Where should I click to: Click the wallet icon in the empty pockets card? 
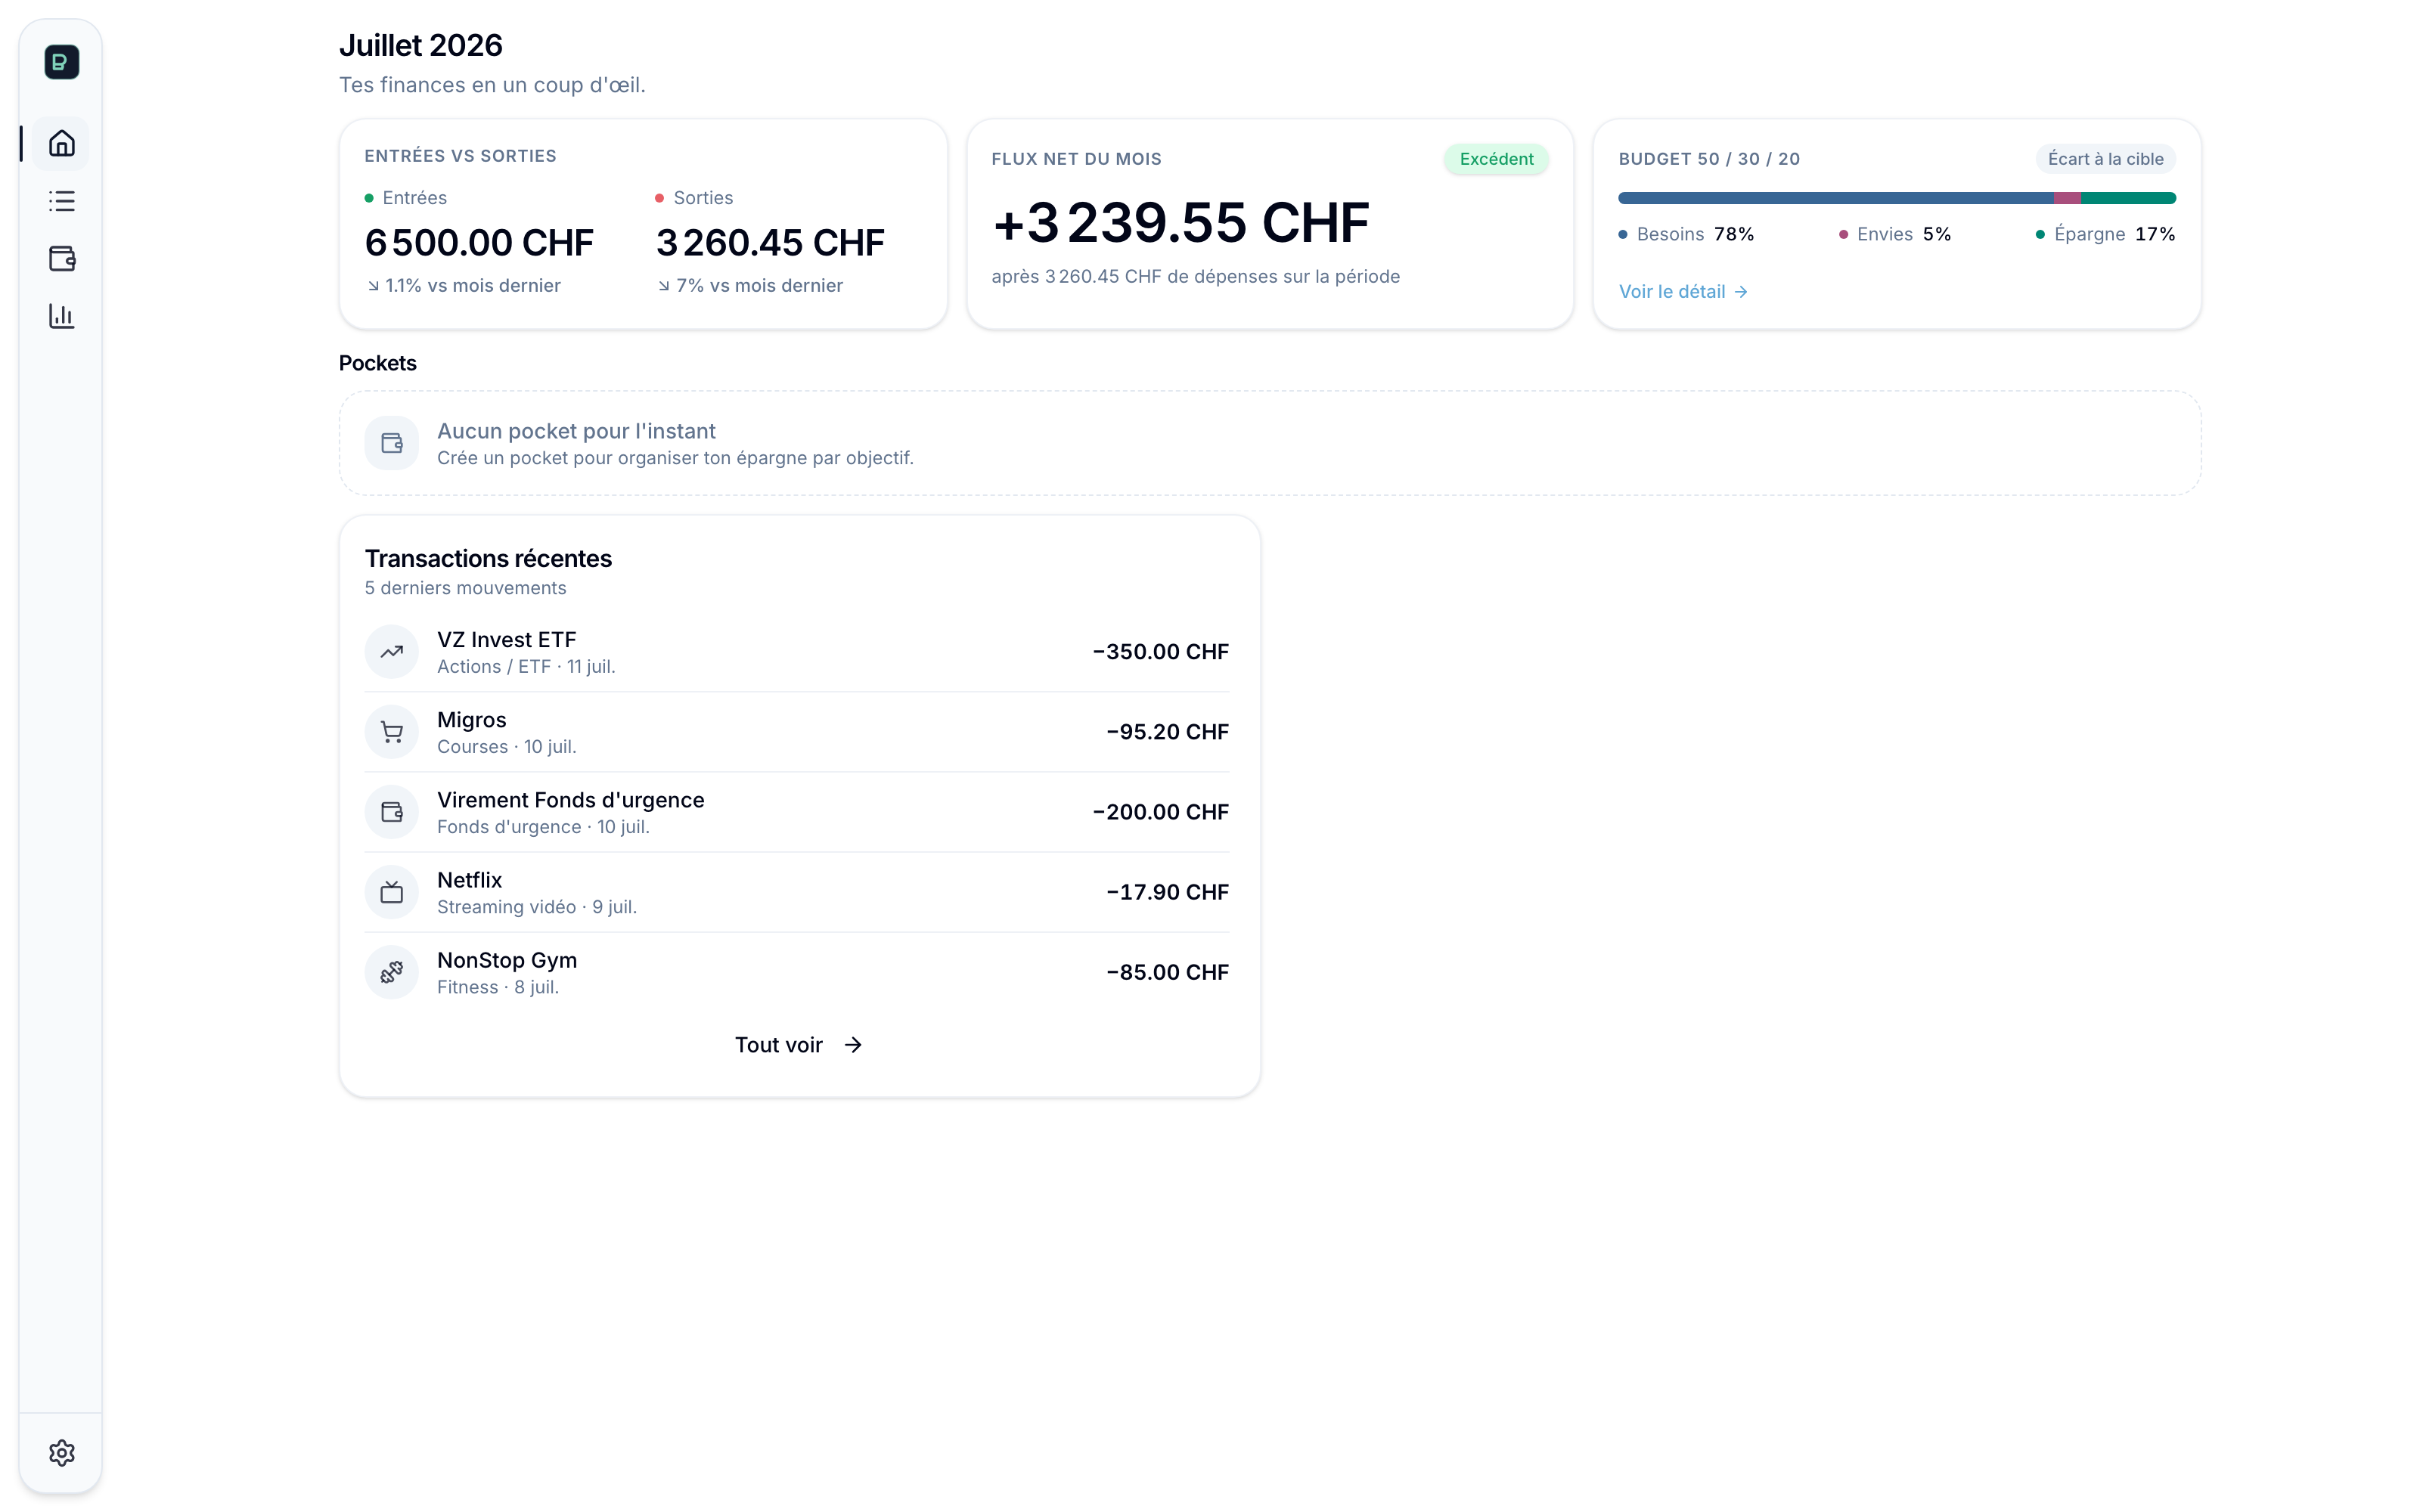coord(392,443)
